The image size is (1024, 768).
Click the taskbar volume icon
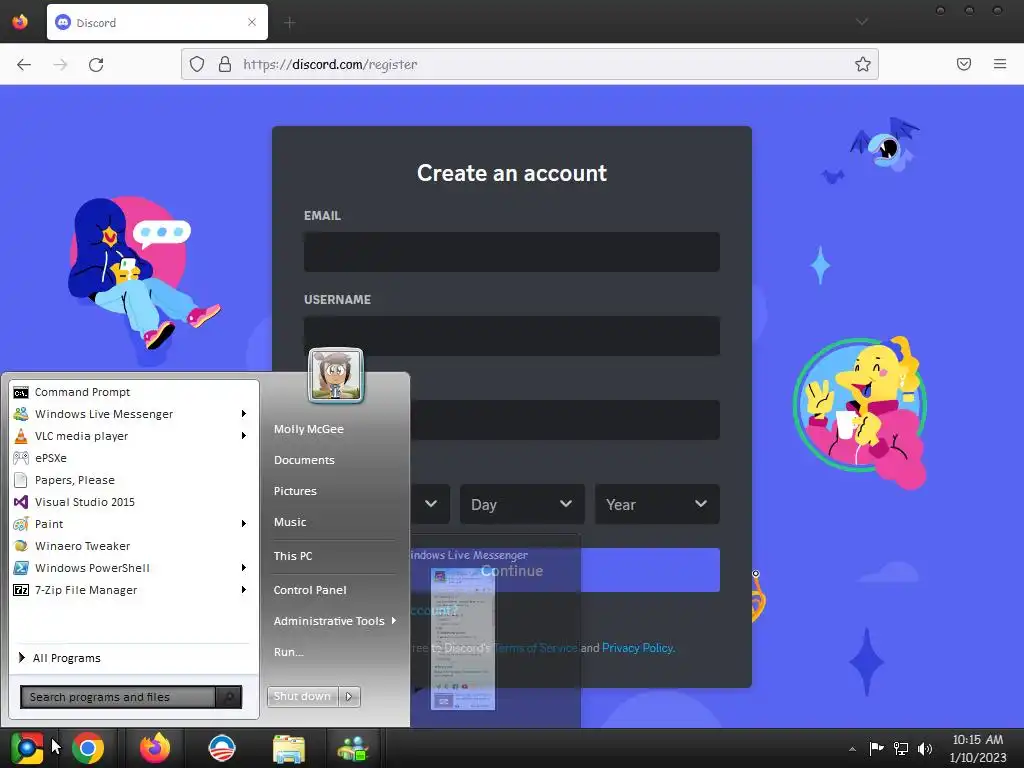925,748
